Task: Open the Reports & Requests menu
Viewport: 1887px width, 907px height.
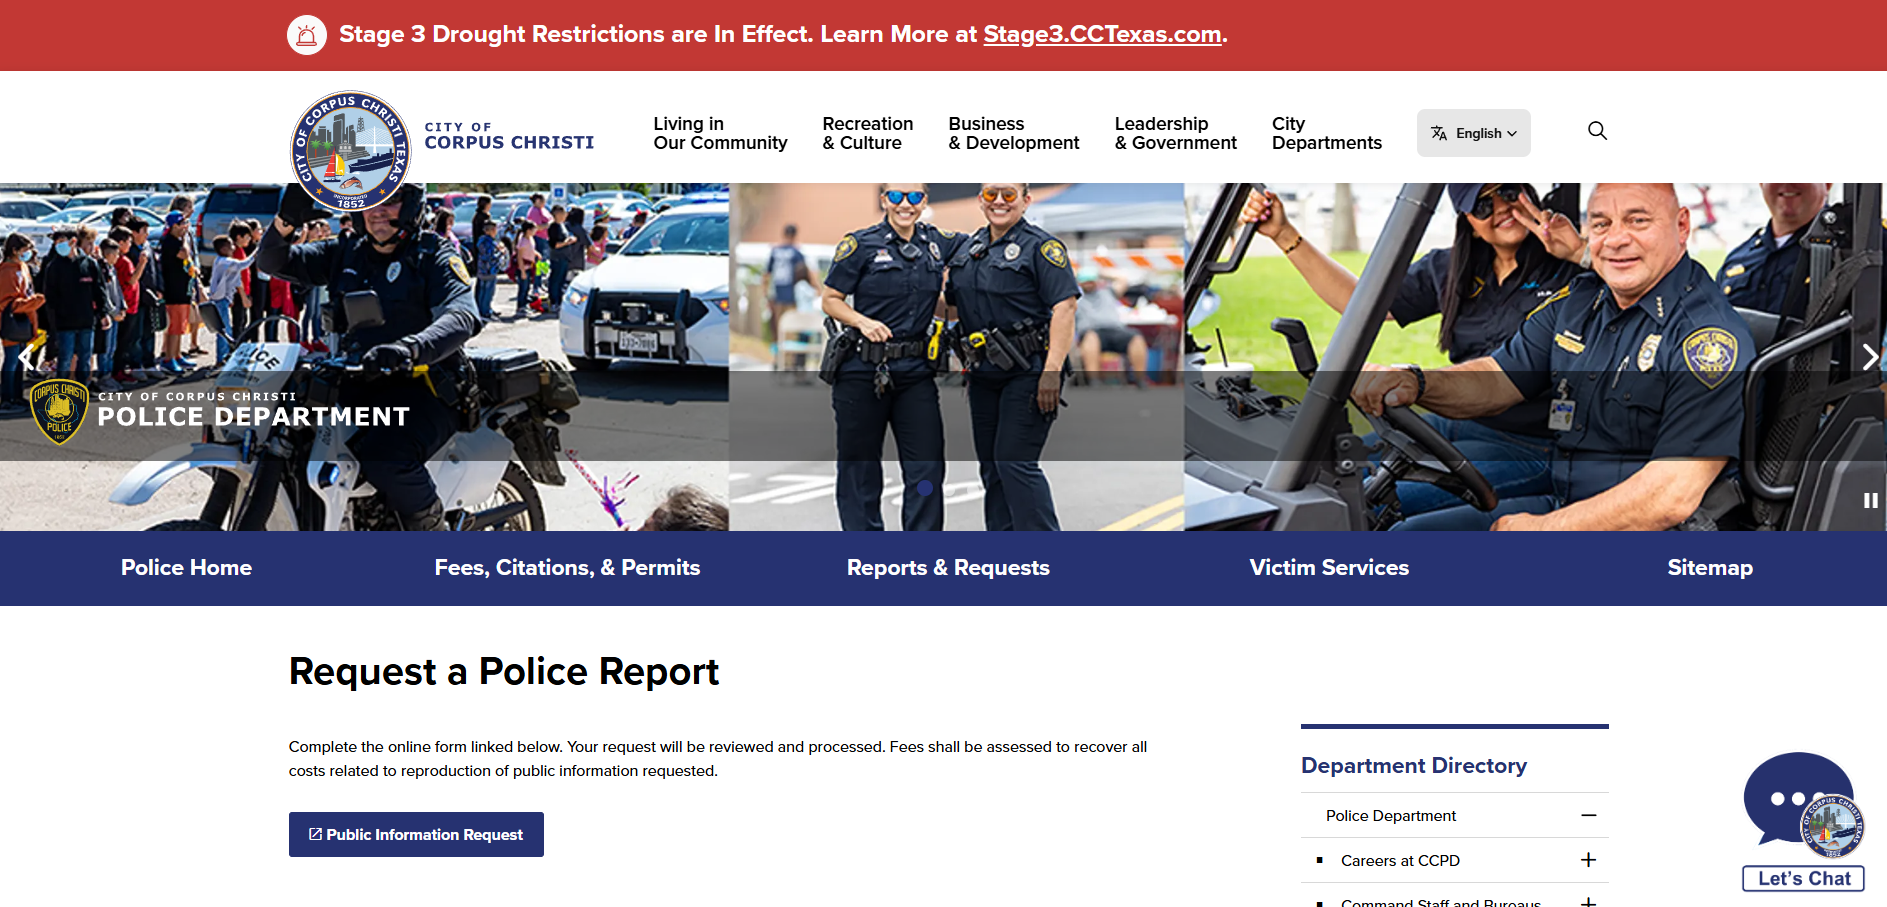Action: pos(948,568)
